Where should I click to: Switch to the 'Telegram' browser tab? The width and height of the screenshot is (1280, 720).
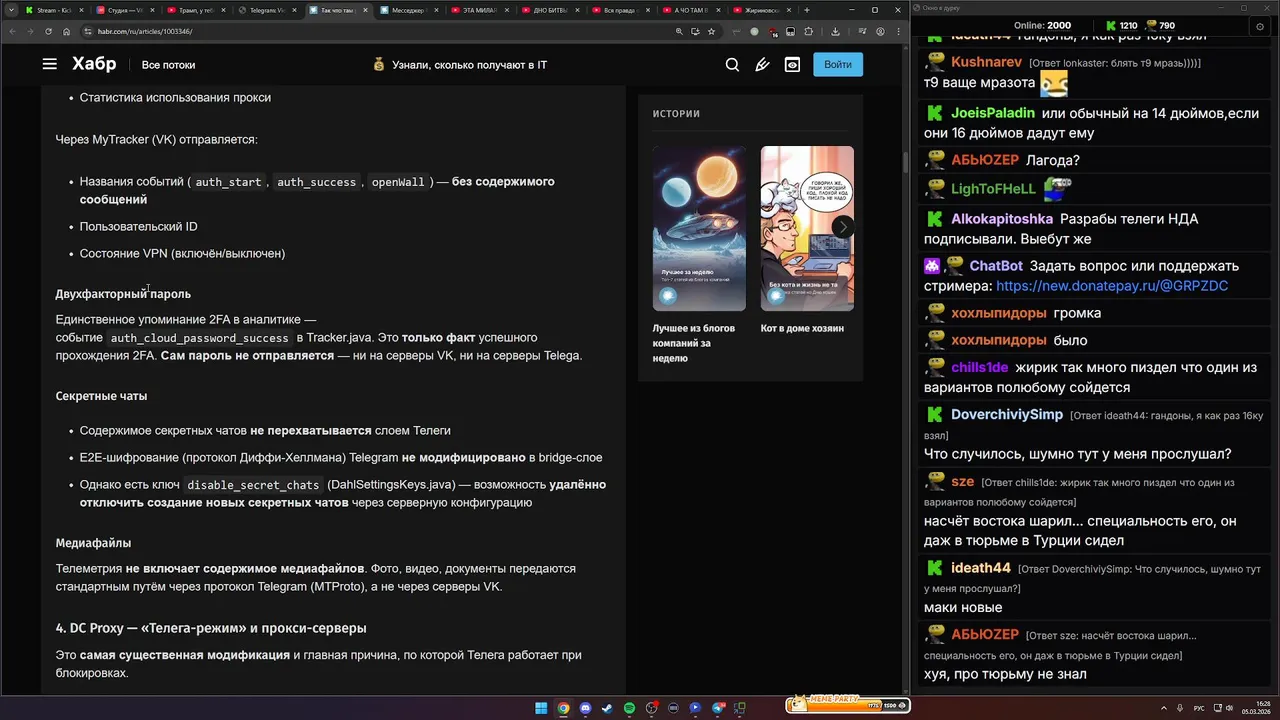[267, 10]
